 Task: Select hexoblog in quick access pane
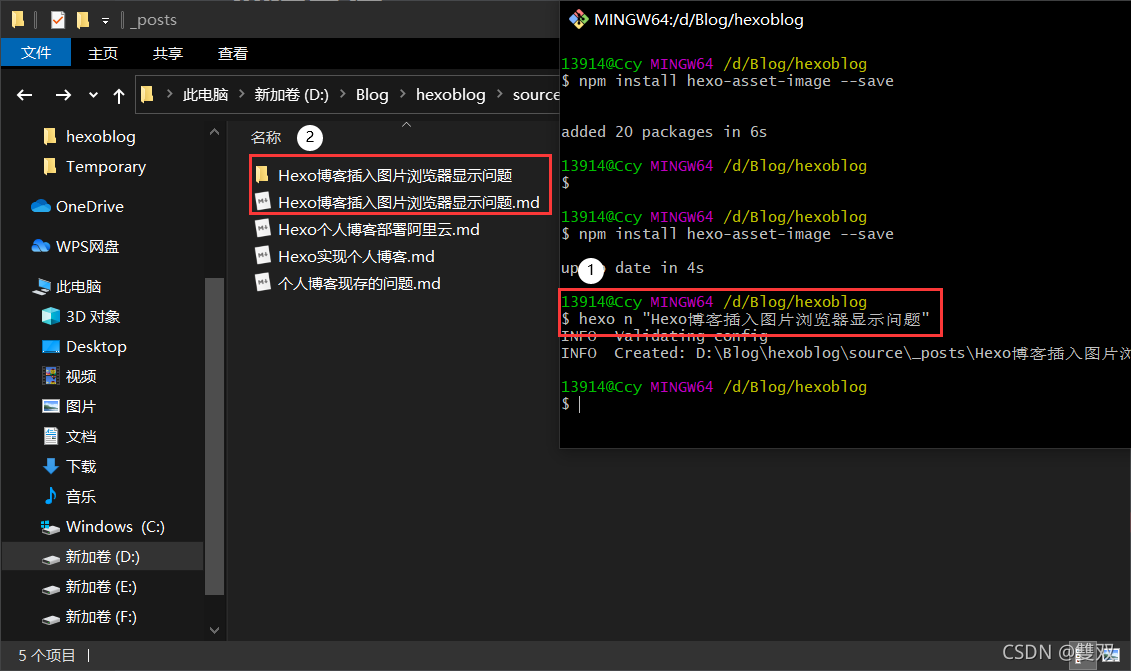click(100, 136)
